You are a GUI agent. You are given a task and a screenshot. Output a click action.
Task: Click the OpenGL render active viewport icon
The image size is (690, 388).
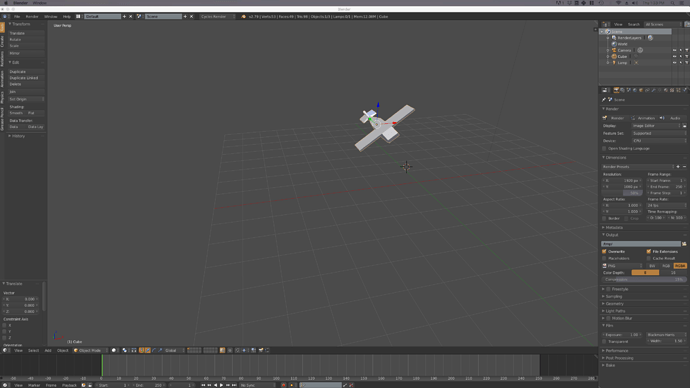261,351
